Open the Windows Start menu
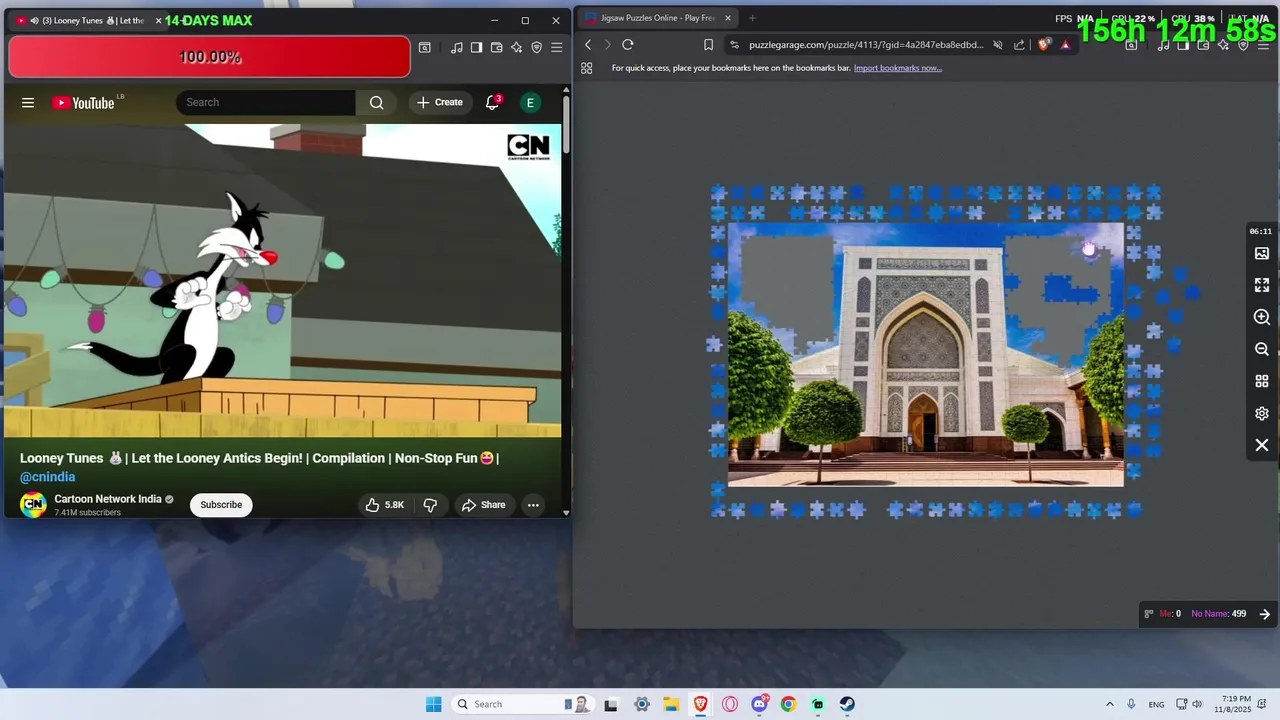The image size is (1280, 720). (x=433, y=704)
